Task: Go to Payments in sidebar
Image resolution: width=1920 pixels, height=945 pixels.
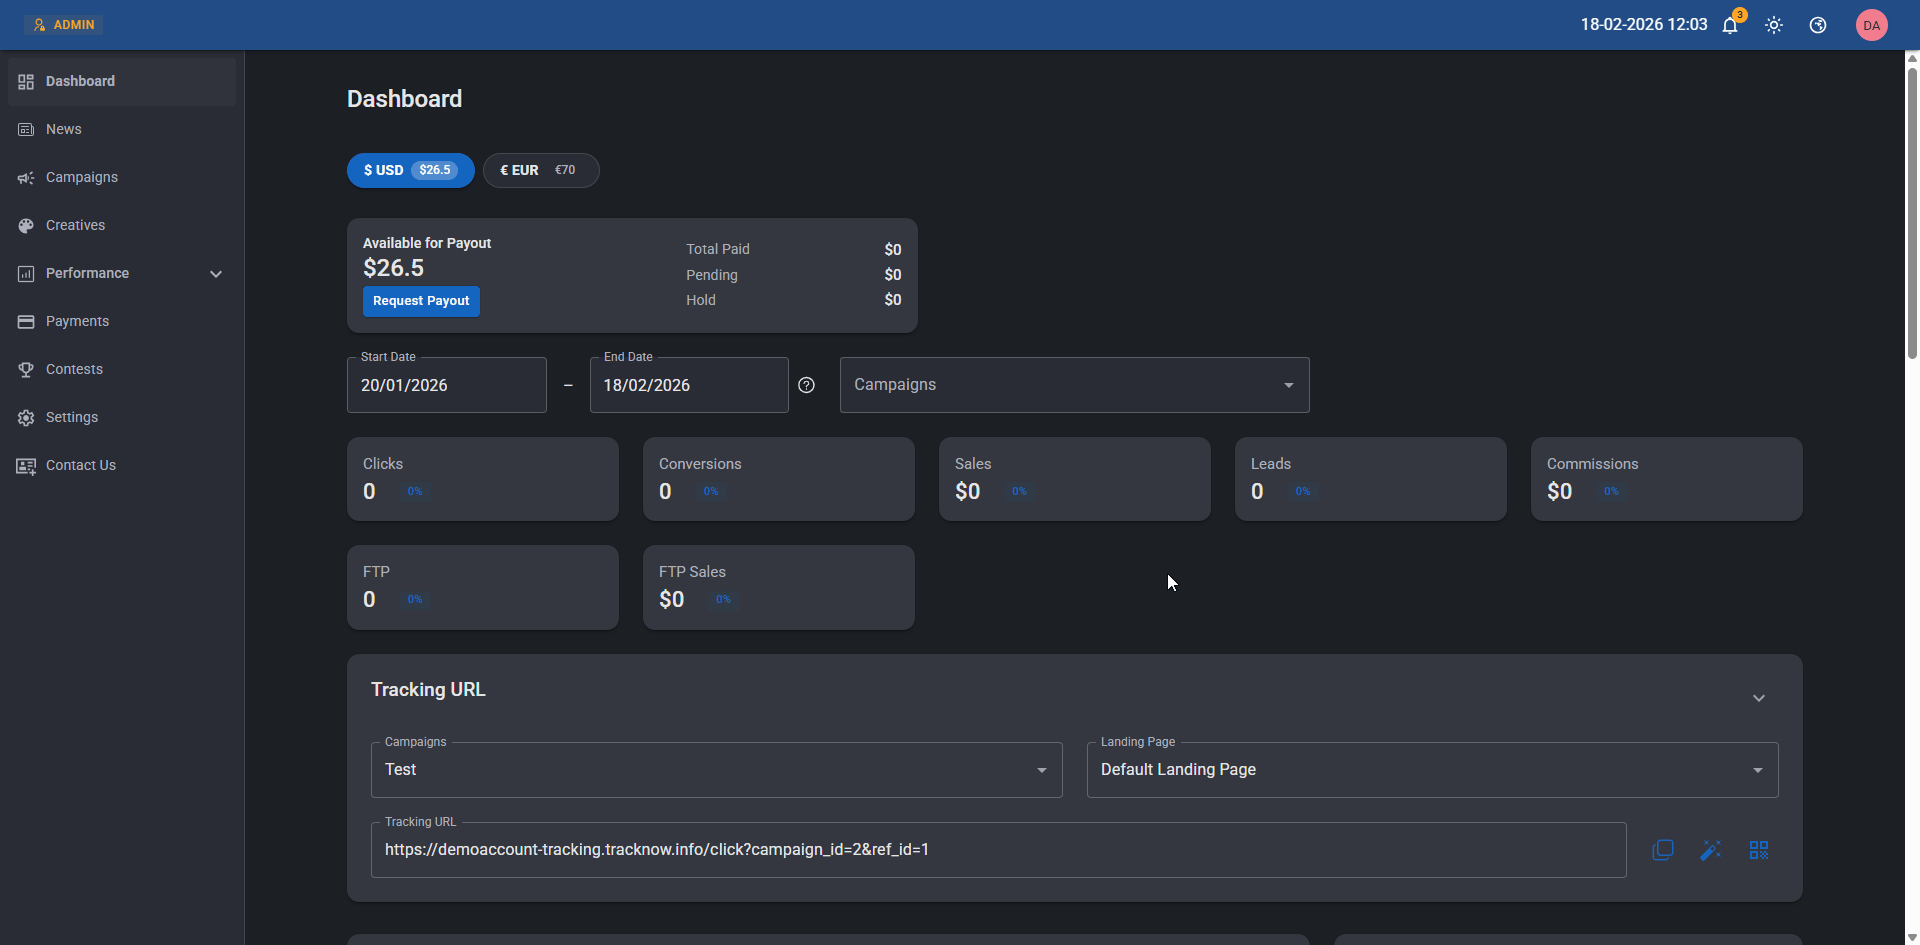Action: [77, 321]
